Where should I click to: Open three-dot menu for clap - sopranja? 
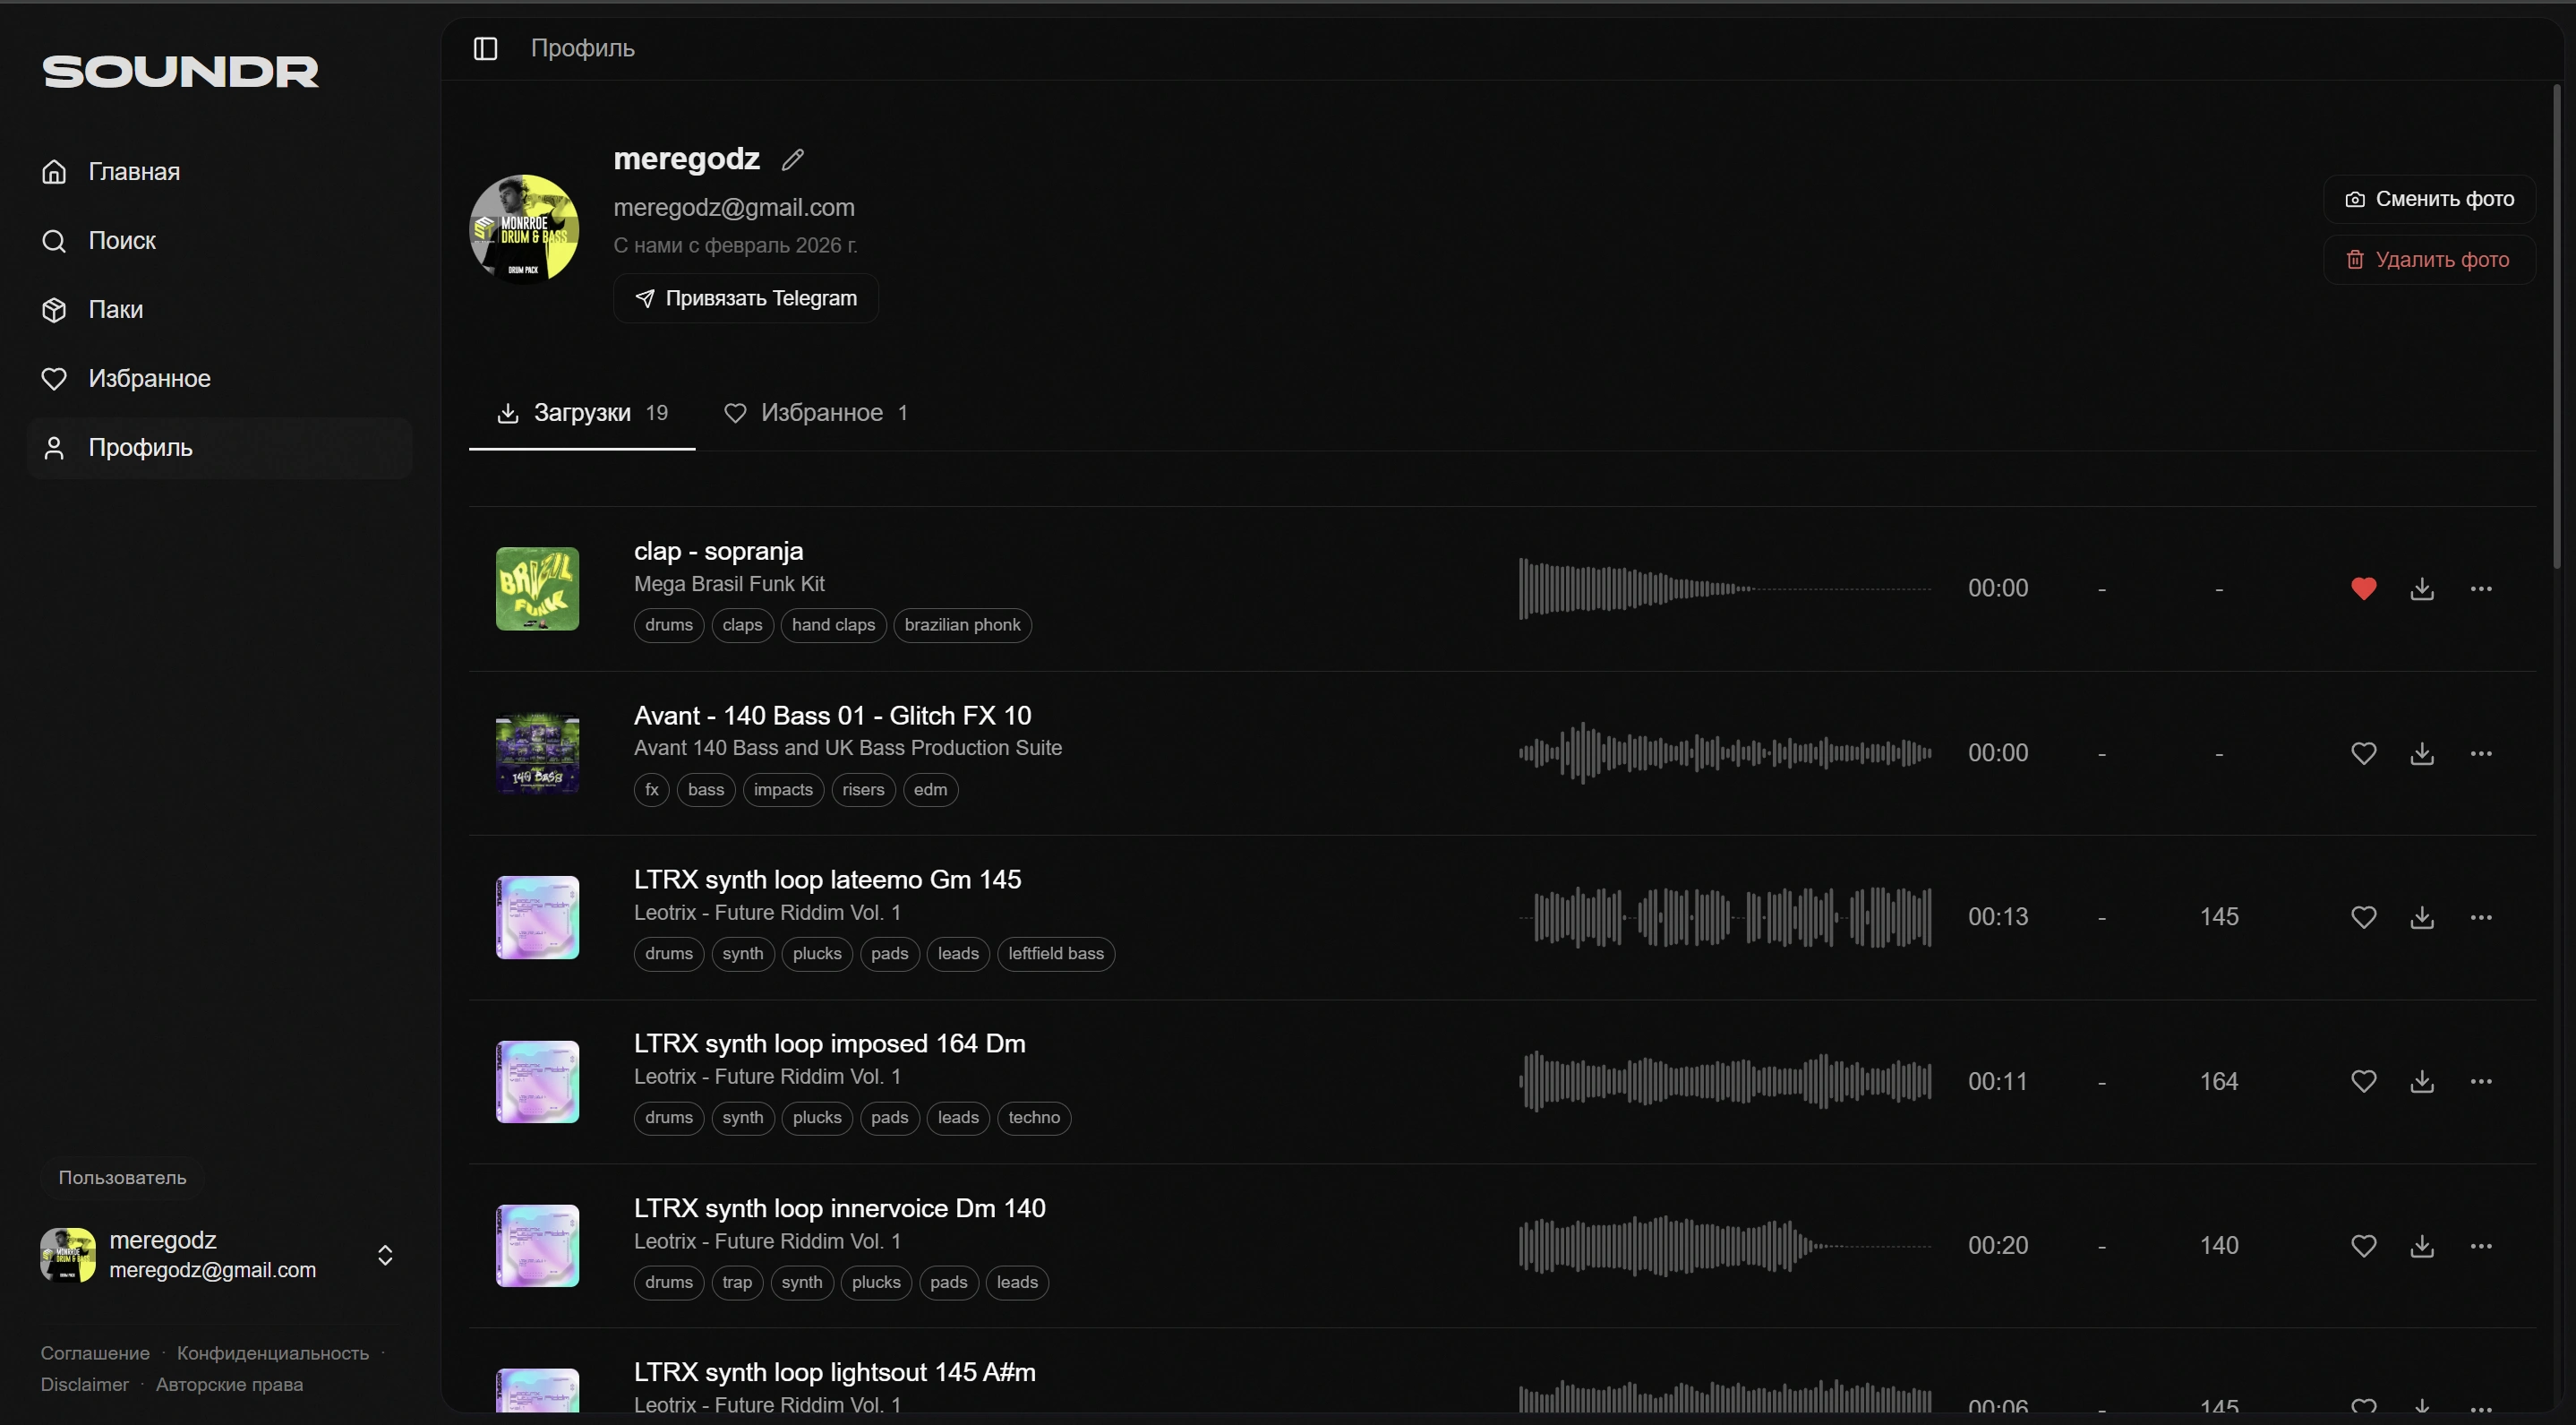pyautogui.click(x=2480, y=589)
